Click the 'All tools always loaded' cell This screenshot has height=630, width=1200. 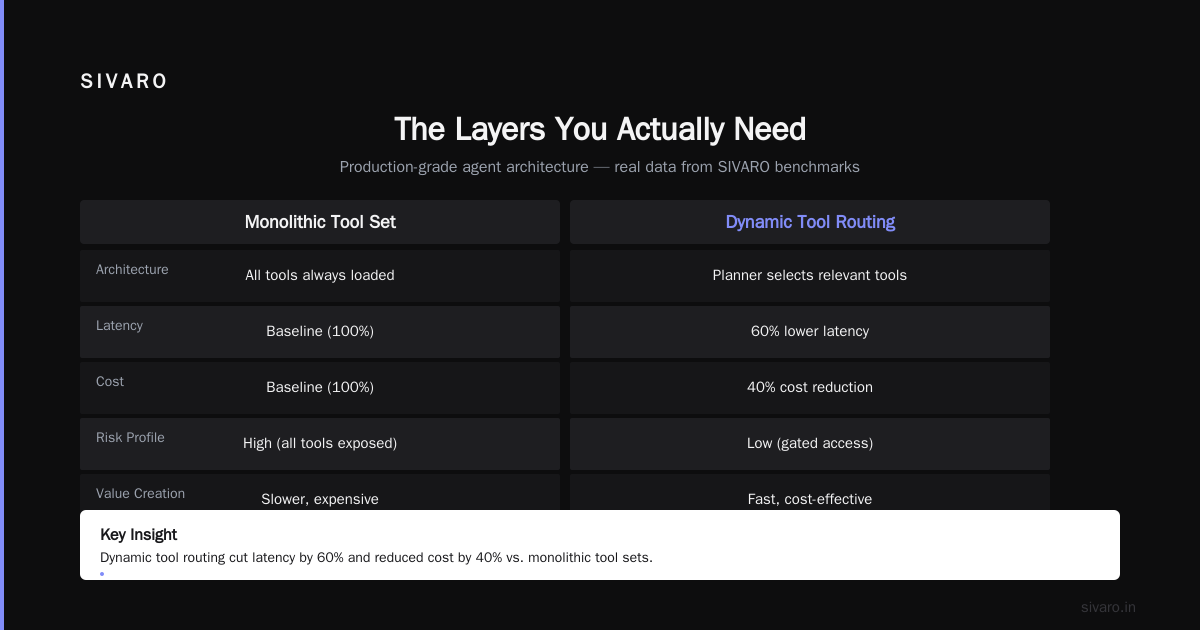[320, 275]
